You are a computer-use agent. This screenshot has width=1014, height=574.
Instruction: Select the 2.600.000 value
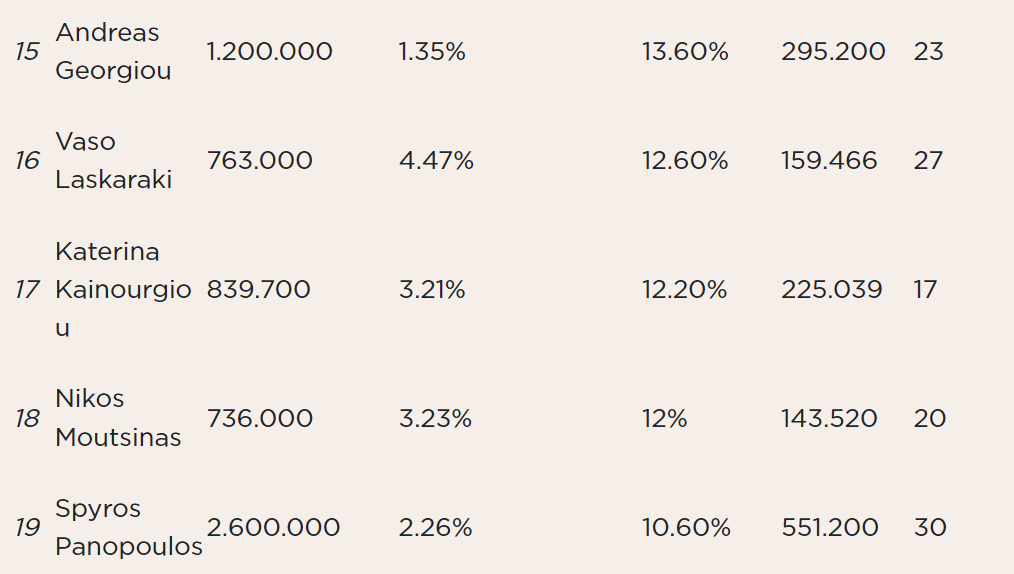point(273,527)
